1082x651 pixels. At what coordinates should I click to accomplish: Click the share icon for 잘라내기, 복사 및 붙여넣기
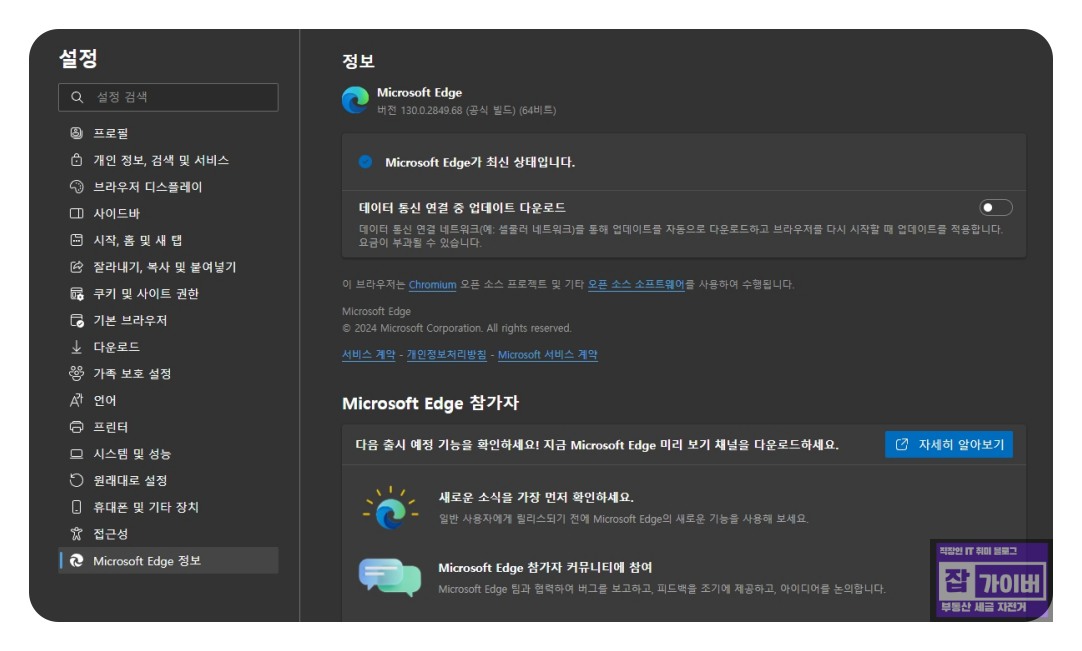point(77,266)
